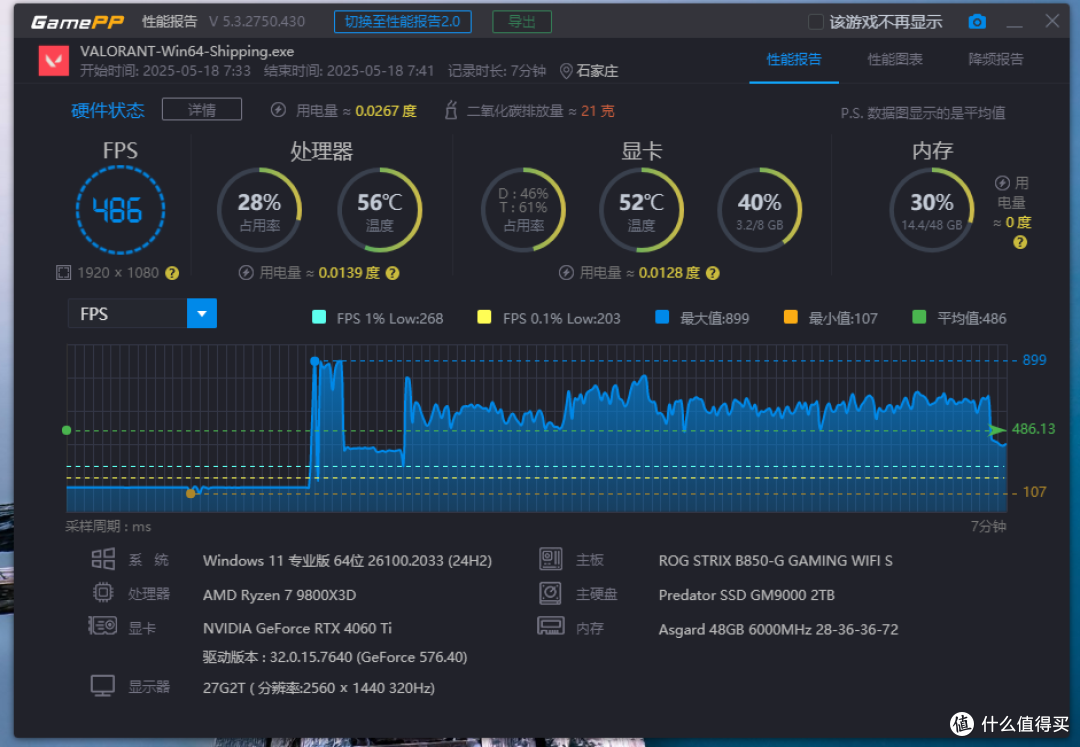Click the processor 56℃ temperature gauge
This screenshot has height=747, width=1080.
pos(380,210)
